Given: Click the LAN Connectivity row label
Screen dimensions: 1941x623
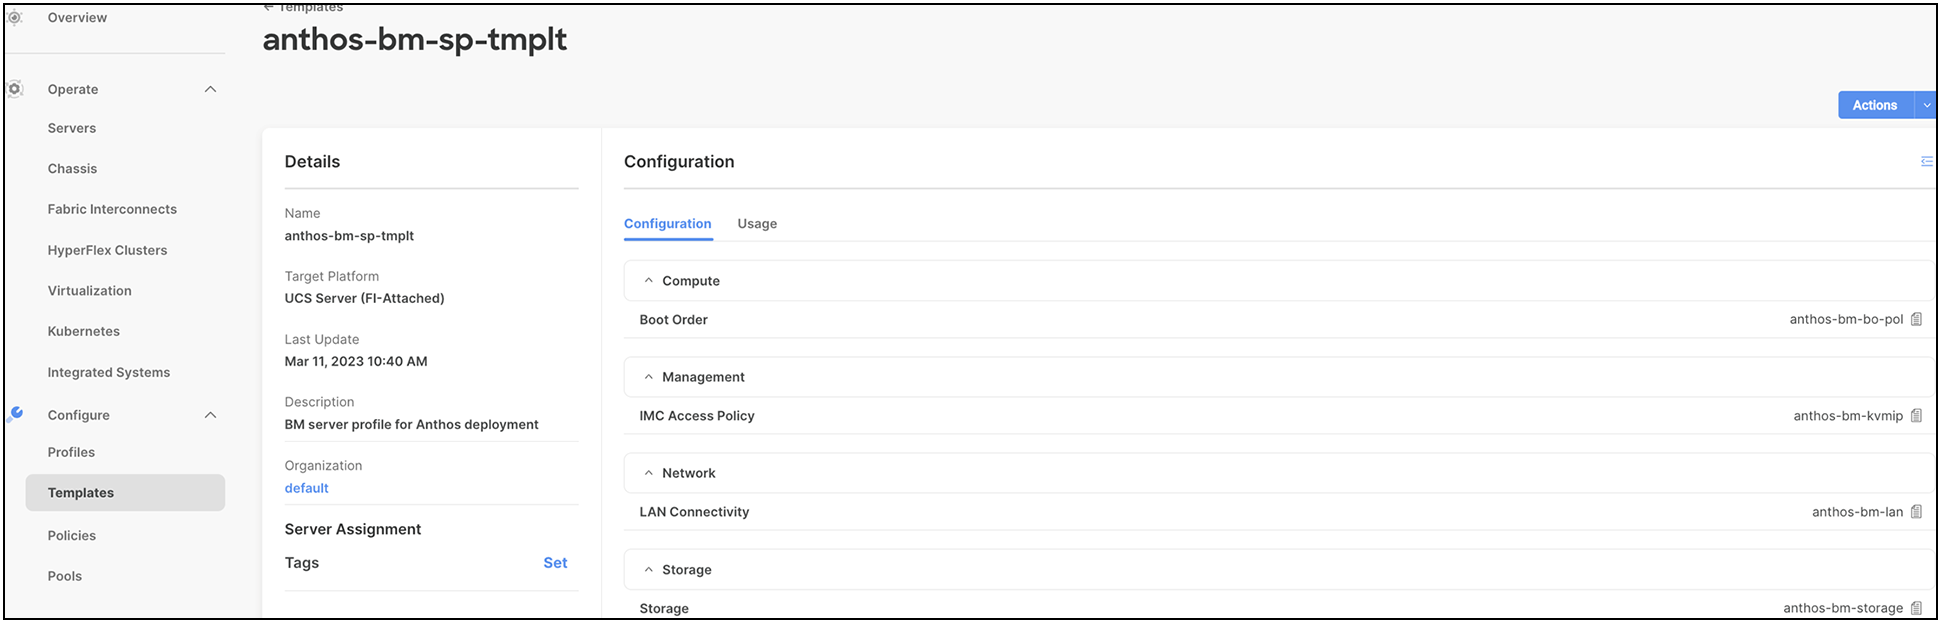Looking at the screenshot, I should (694, 512).
